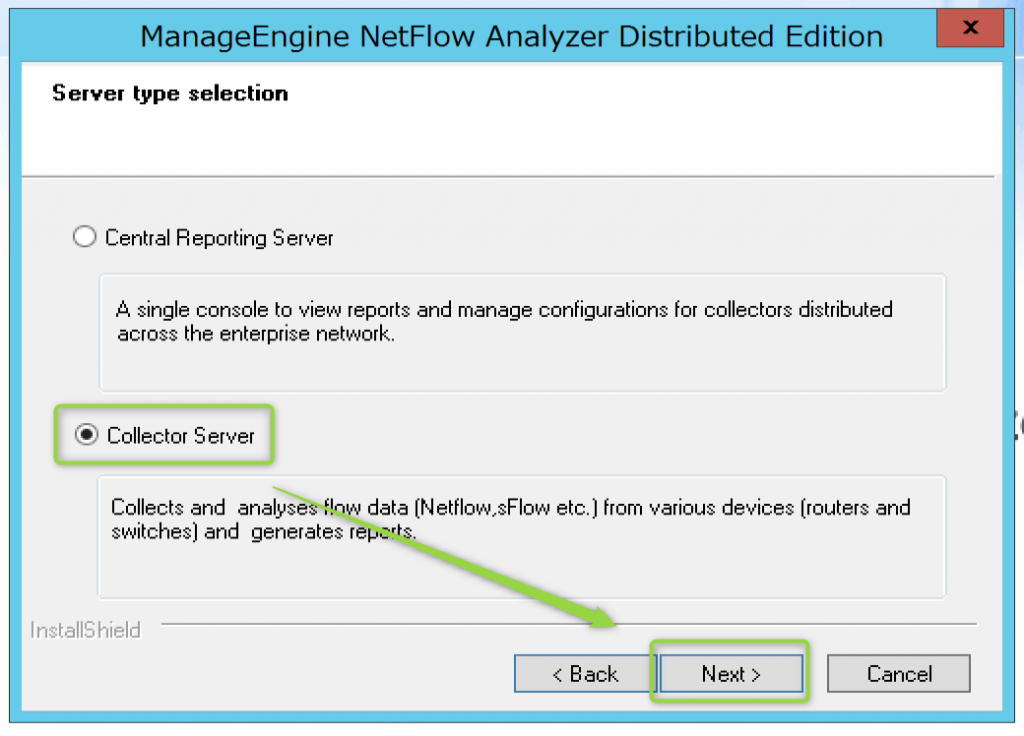1024x736 pixels.
Task: Cancel the installation wizard
Action: coord(899,674)
